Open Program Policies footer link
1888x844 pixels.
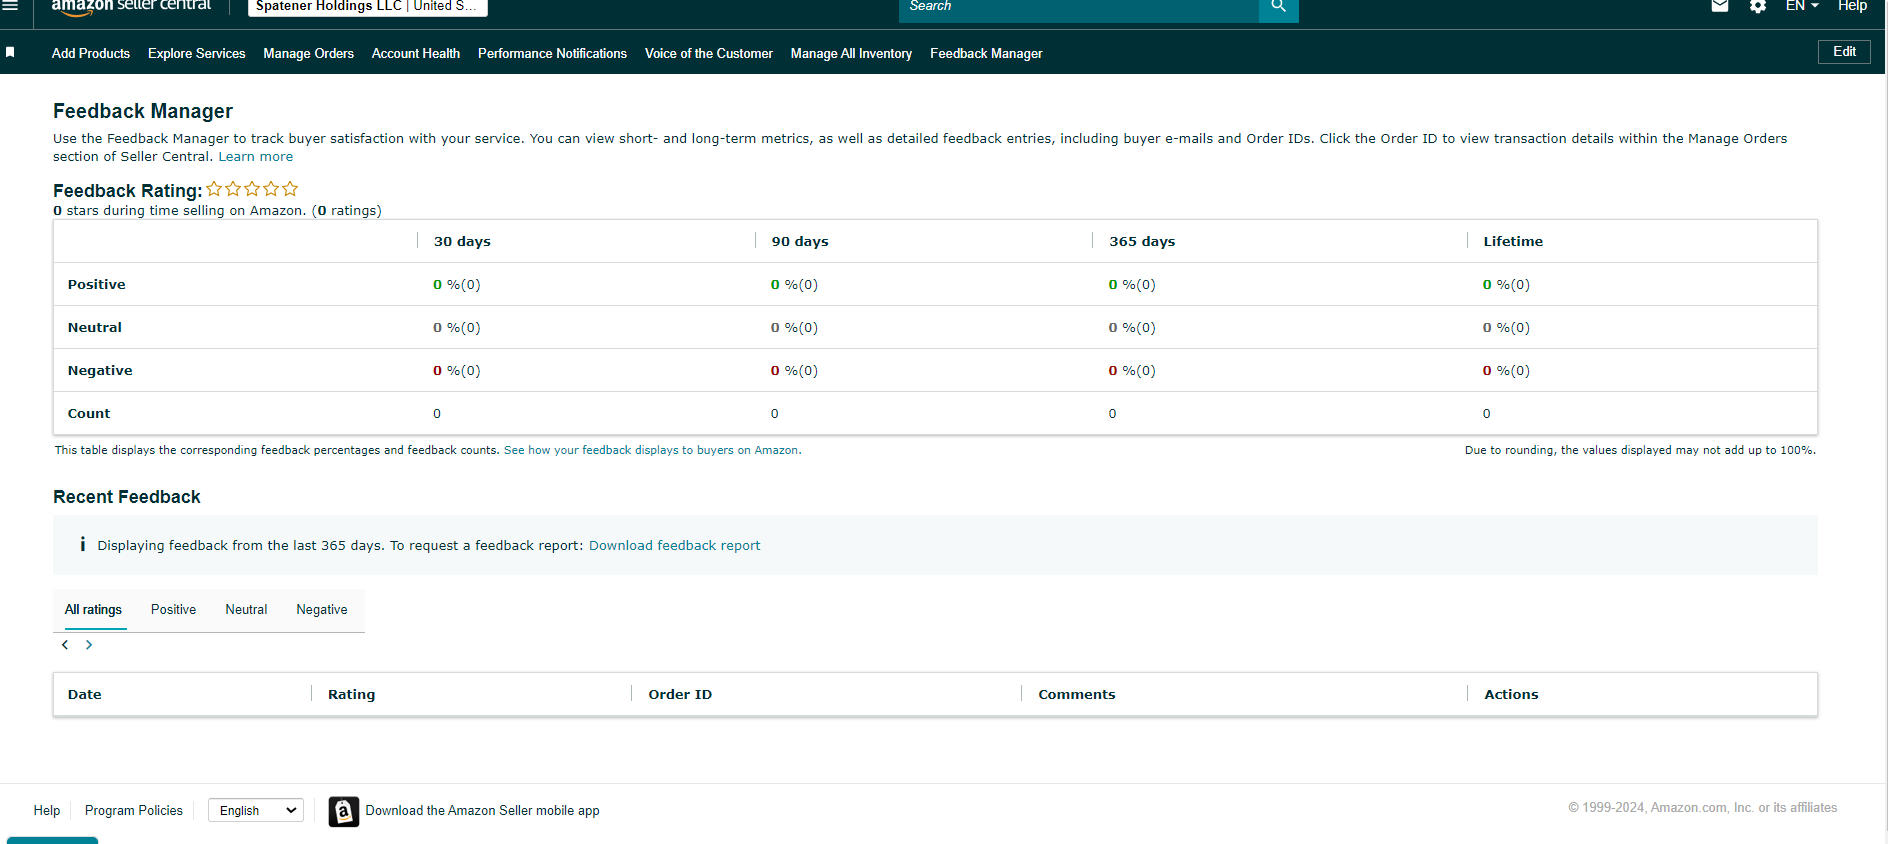point(134,810)
